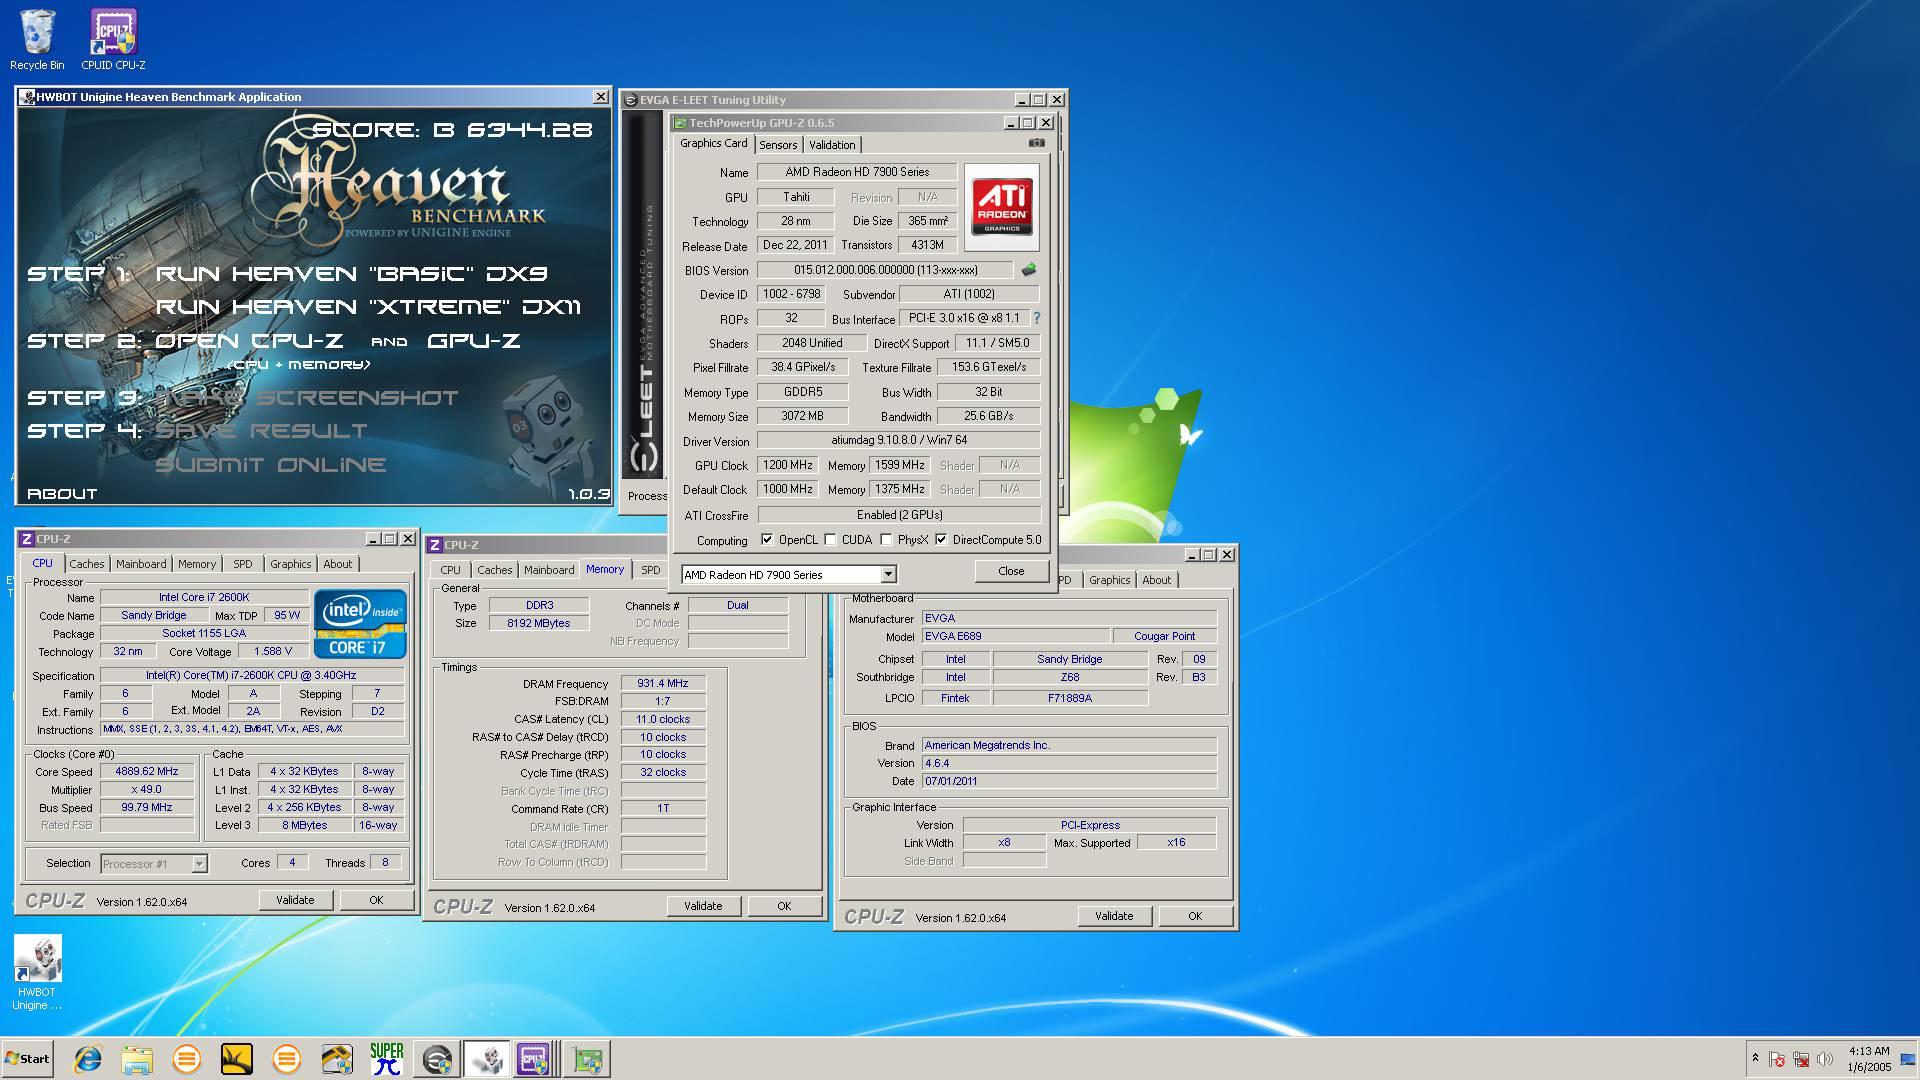Open the volume speaker tray icon
The image size is (1920, 1080).
pyautogui.click(x=1825, y=1059)
